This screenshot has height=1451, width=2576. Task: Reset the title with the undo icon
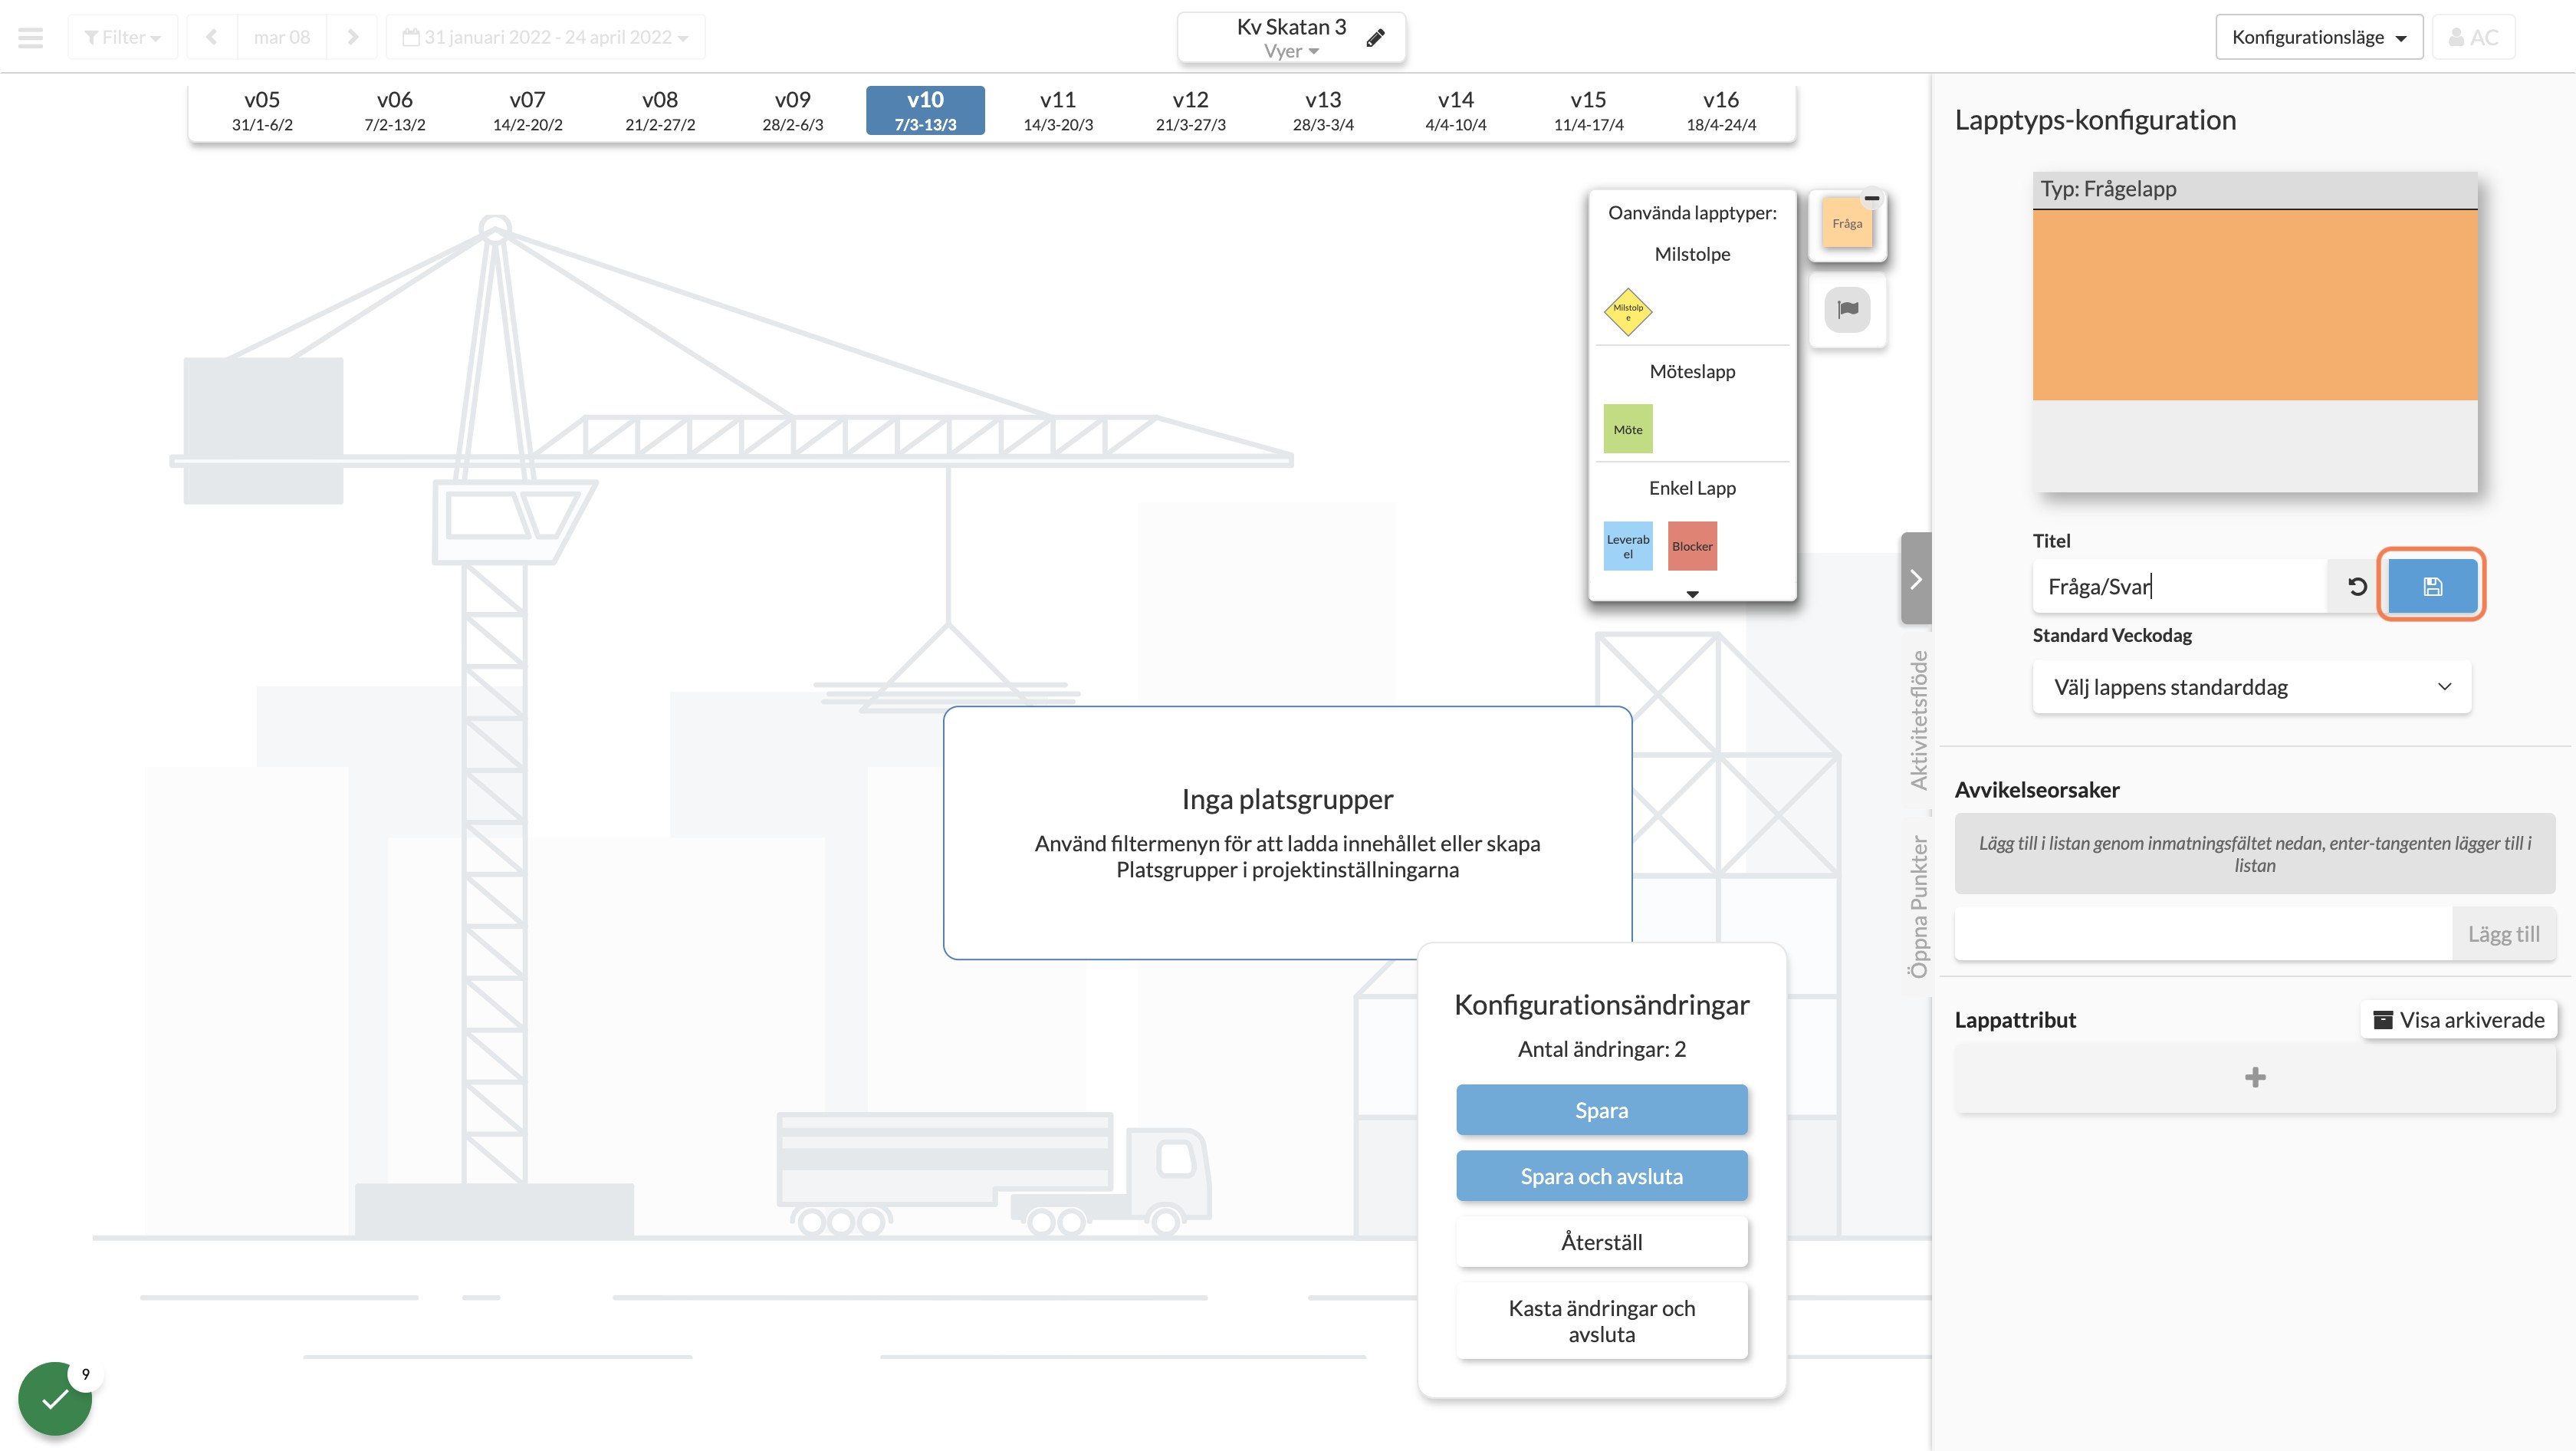click(x=2357, y=586)
